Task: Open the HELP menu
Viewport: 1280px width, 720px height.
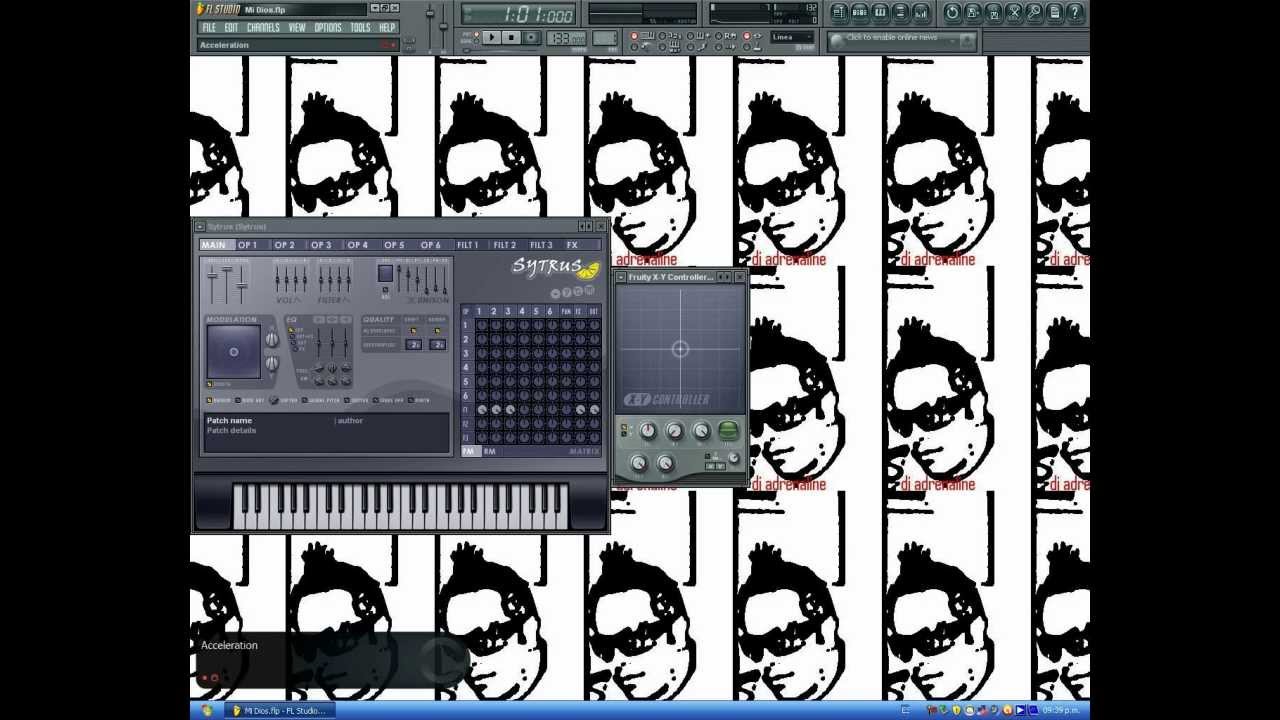Action: [x=387, y=28]
